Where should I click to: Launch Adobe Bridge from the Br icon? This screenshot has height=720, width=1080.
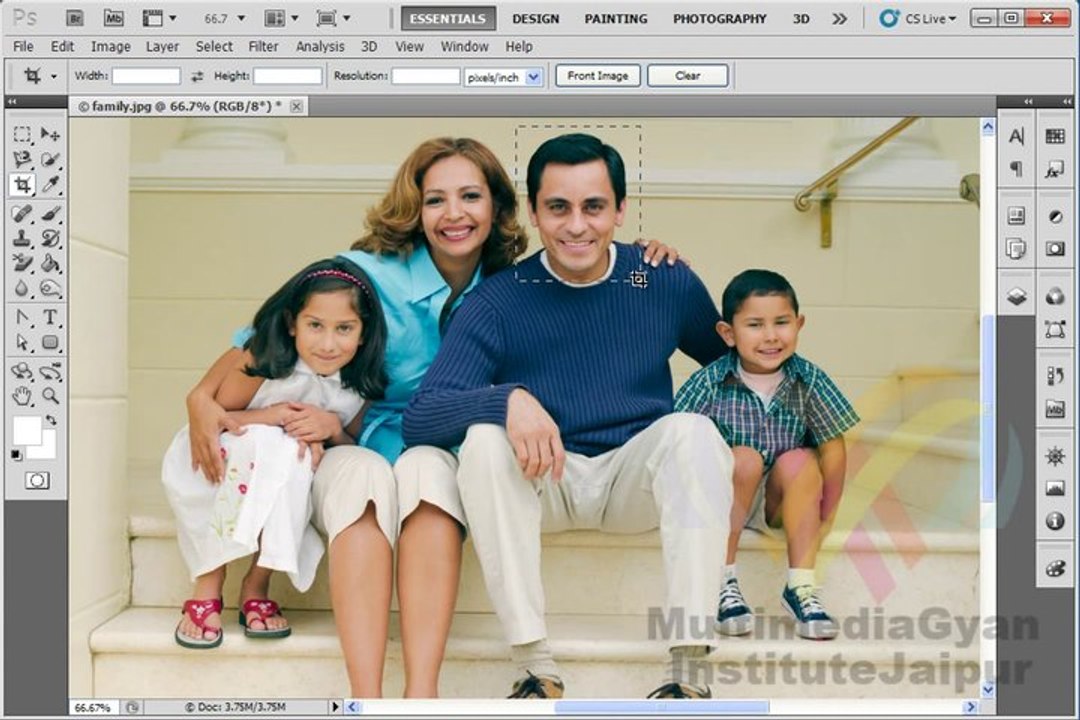tap(74, 19)
